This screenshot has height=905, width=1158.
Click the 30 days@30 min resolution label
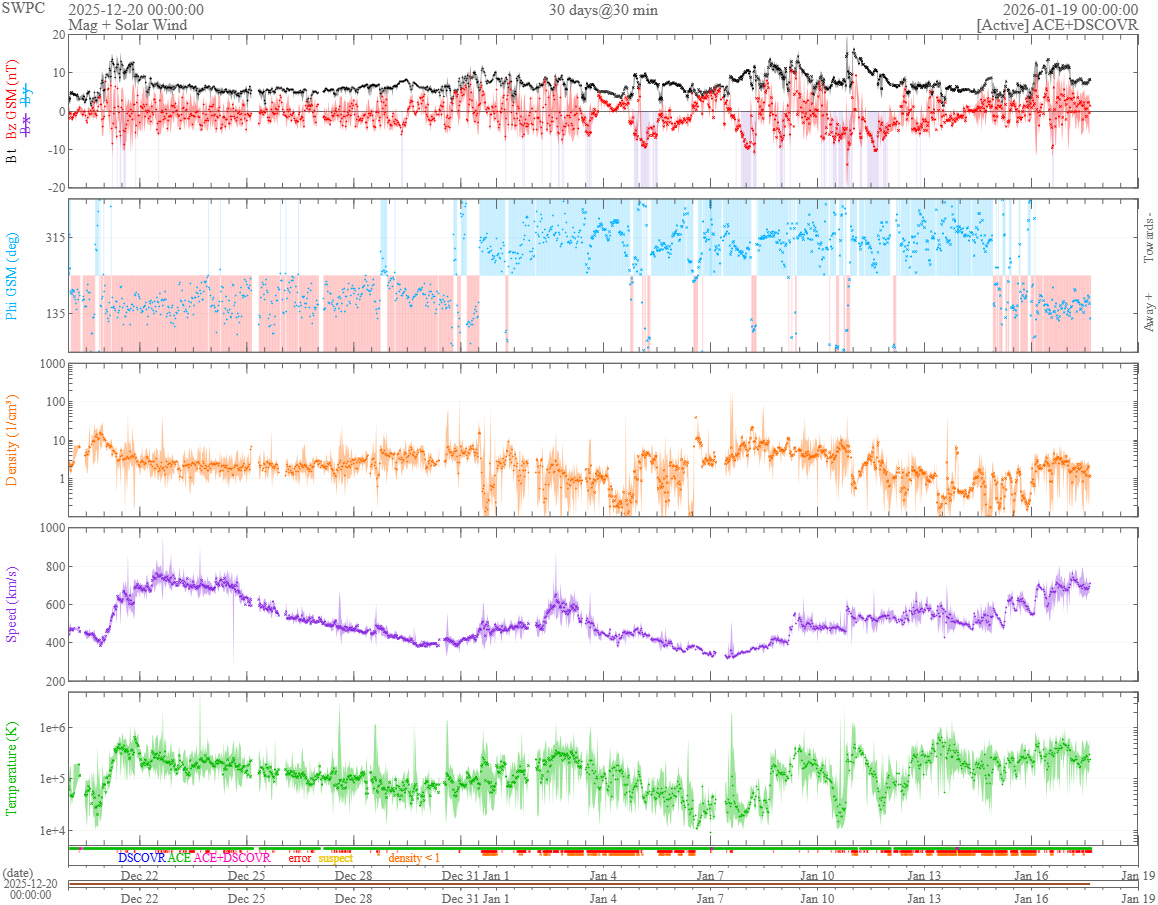click(603, 10)
